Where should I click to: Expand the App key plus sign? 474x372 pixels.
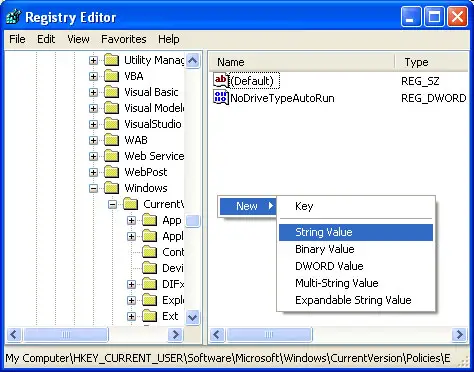point(132,220)
